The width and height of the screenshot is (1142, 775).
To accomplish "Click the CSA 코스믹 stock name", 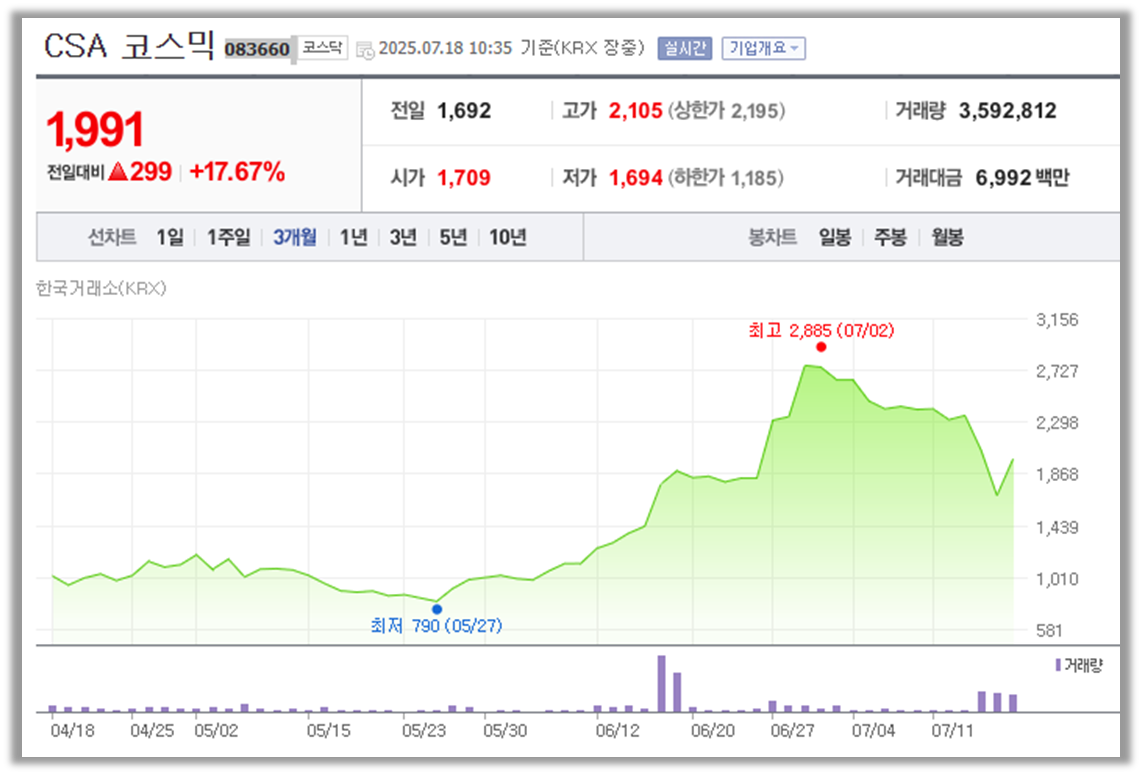I will [x=130, y=46].
